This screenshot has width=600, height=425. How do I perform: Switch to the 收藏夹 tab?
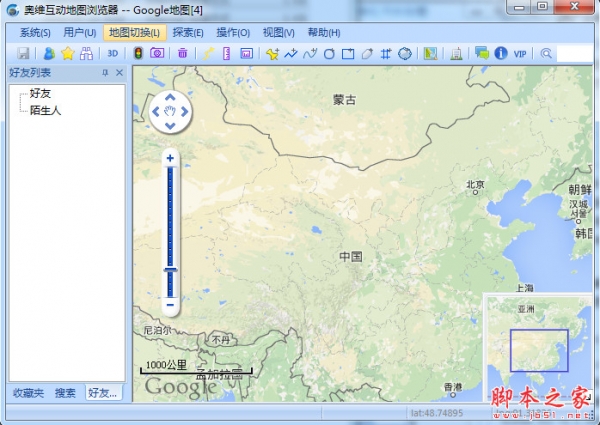coord(29,393)
